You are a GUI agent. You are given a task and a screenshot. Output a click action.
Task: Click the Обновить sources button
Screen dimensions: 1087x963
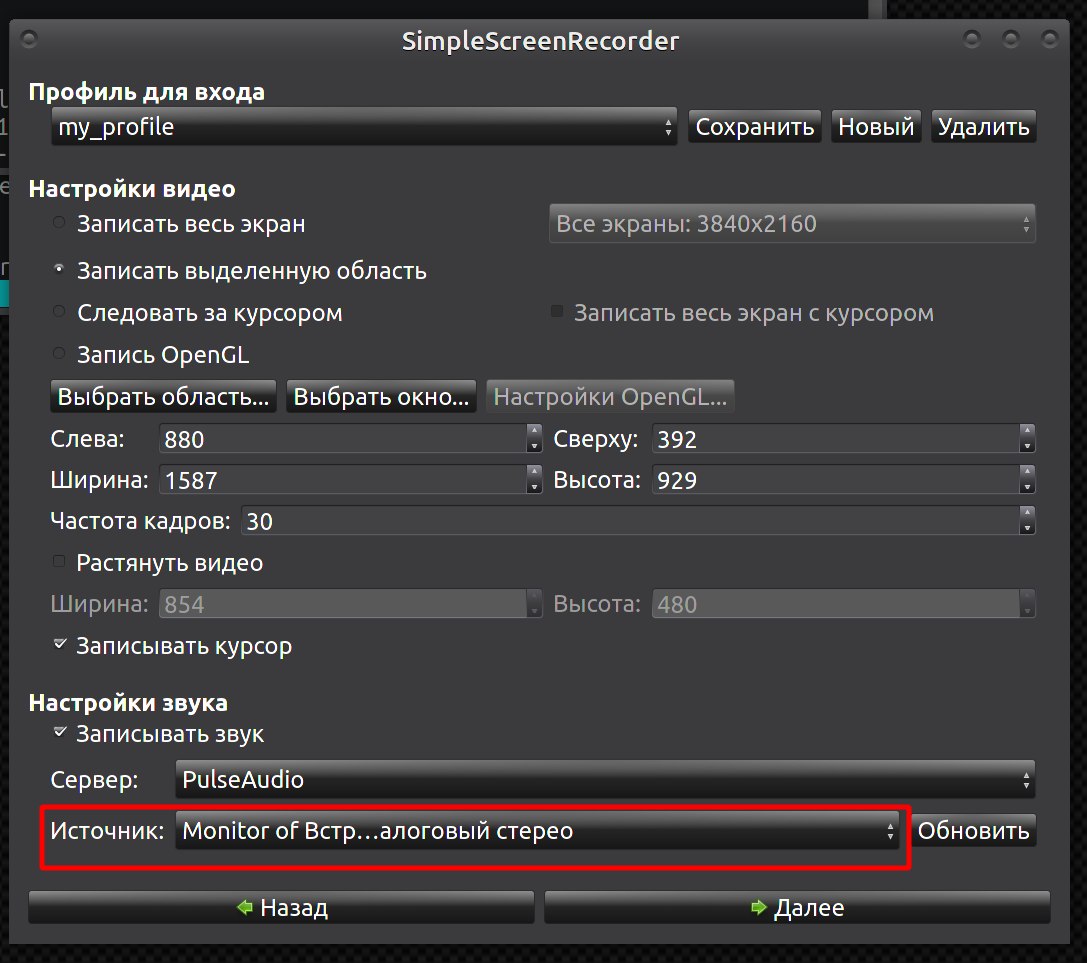click(973, 831)
